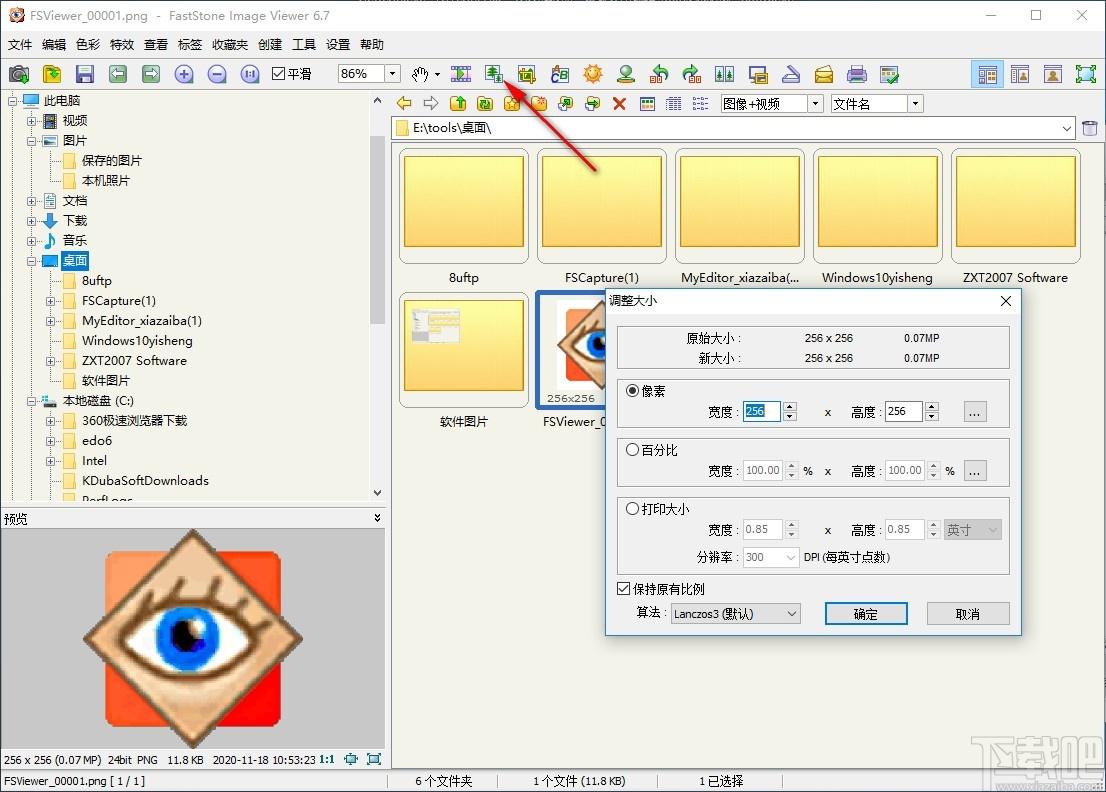1106x792 pixels.
Task: Click the stamp watermark icon
Action: [x=626, y=74]
